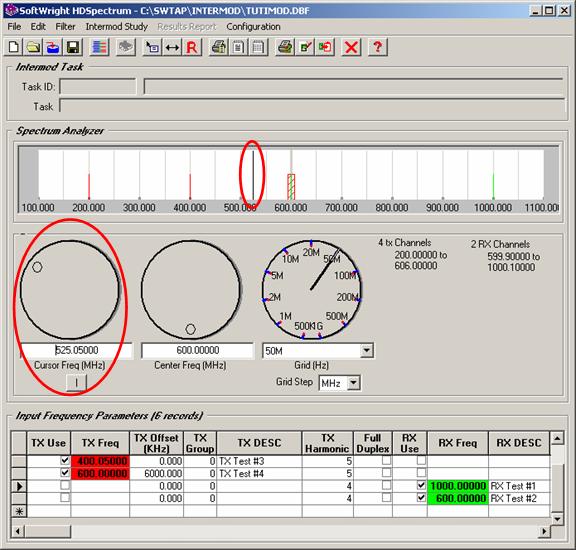The width and height of the screenshot is (576, 550).
Task: Check TX Use in RX Test #2 row
Action: [65, 498]
